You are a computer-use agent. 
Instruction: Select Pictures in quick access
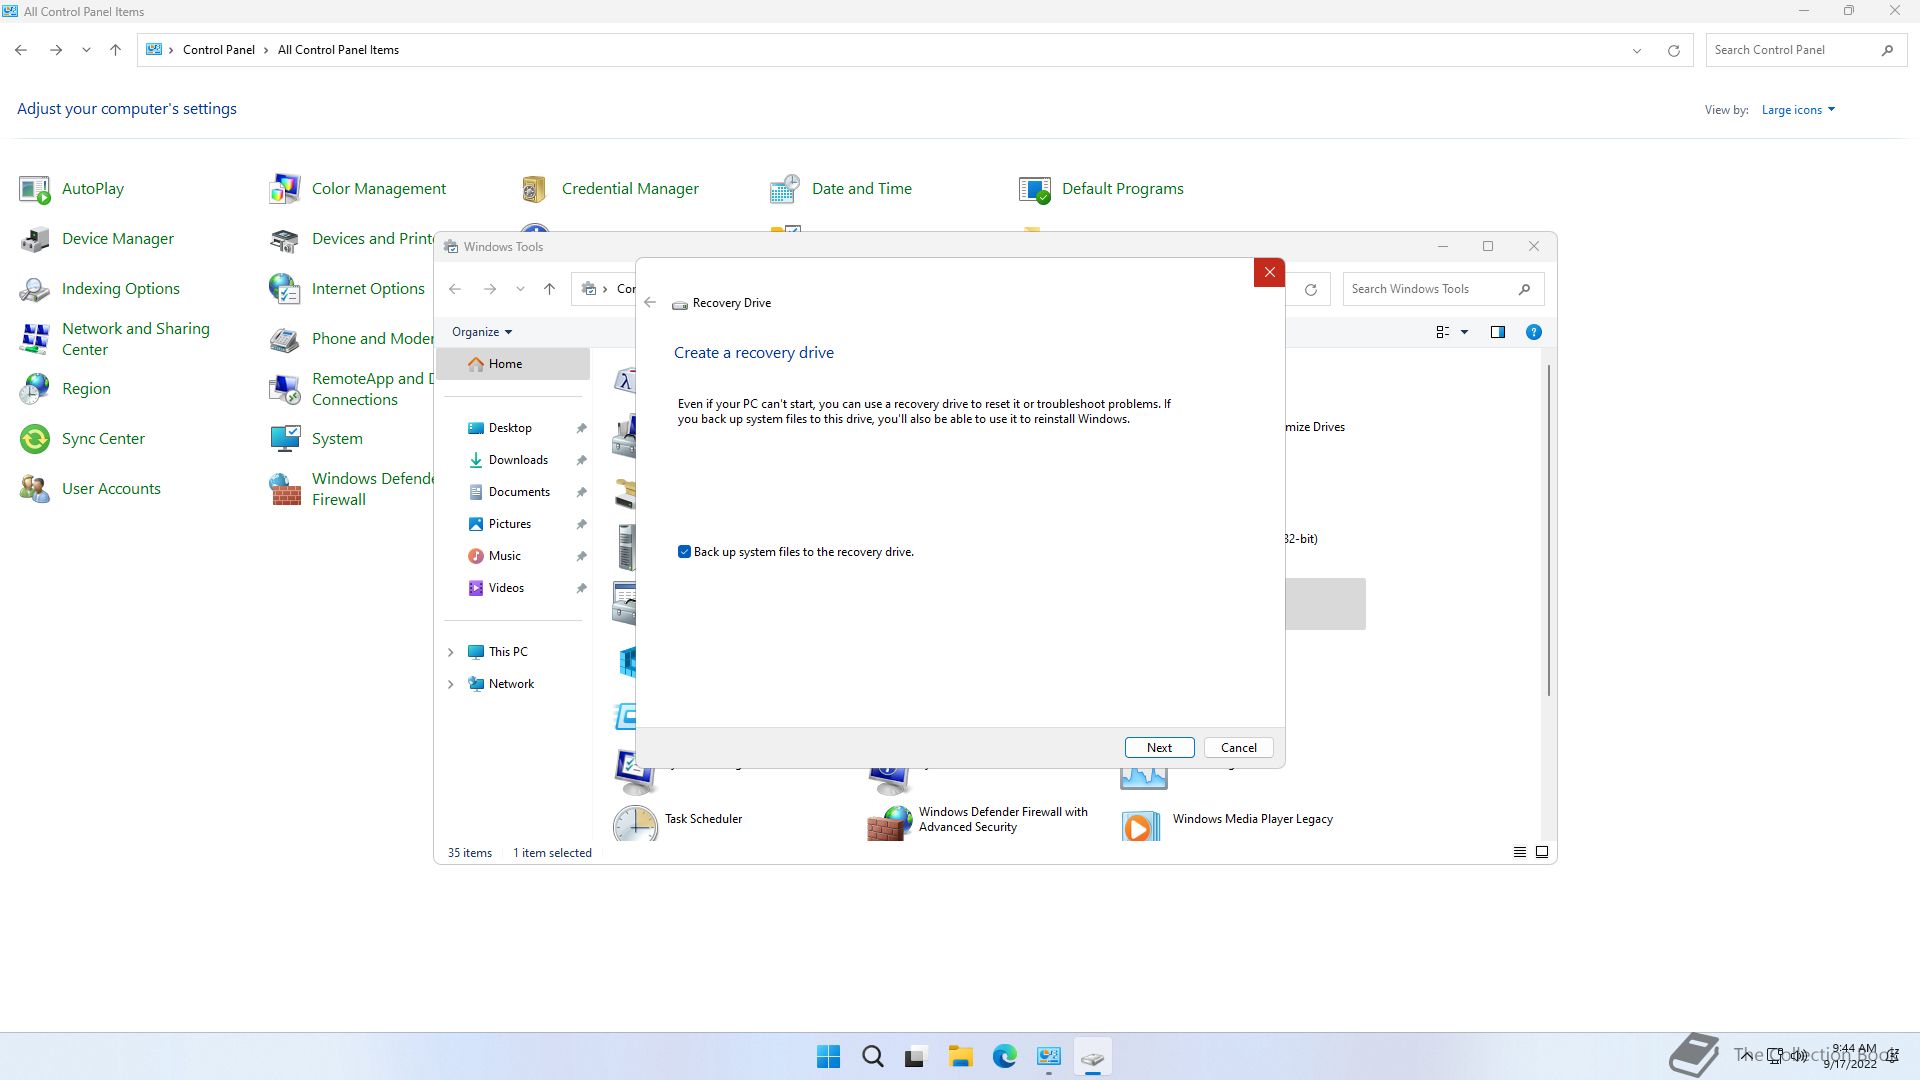click(x=510, y=524)
